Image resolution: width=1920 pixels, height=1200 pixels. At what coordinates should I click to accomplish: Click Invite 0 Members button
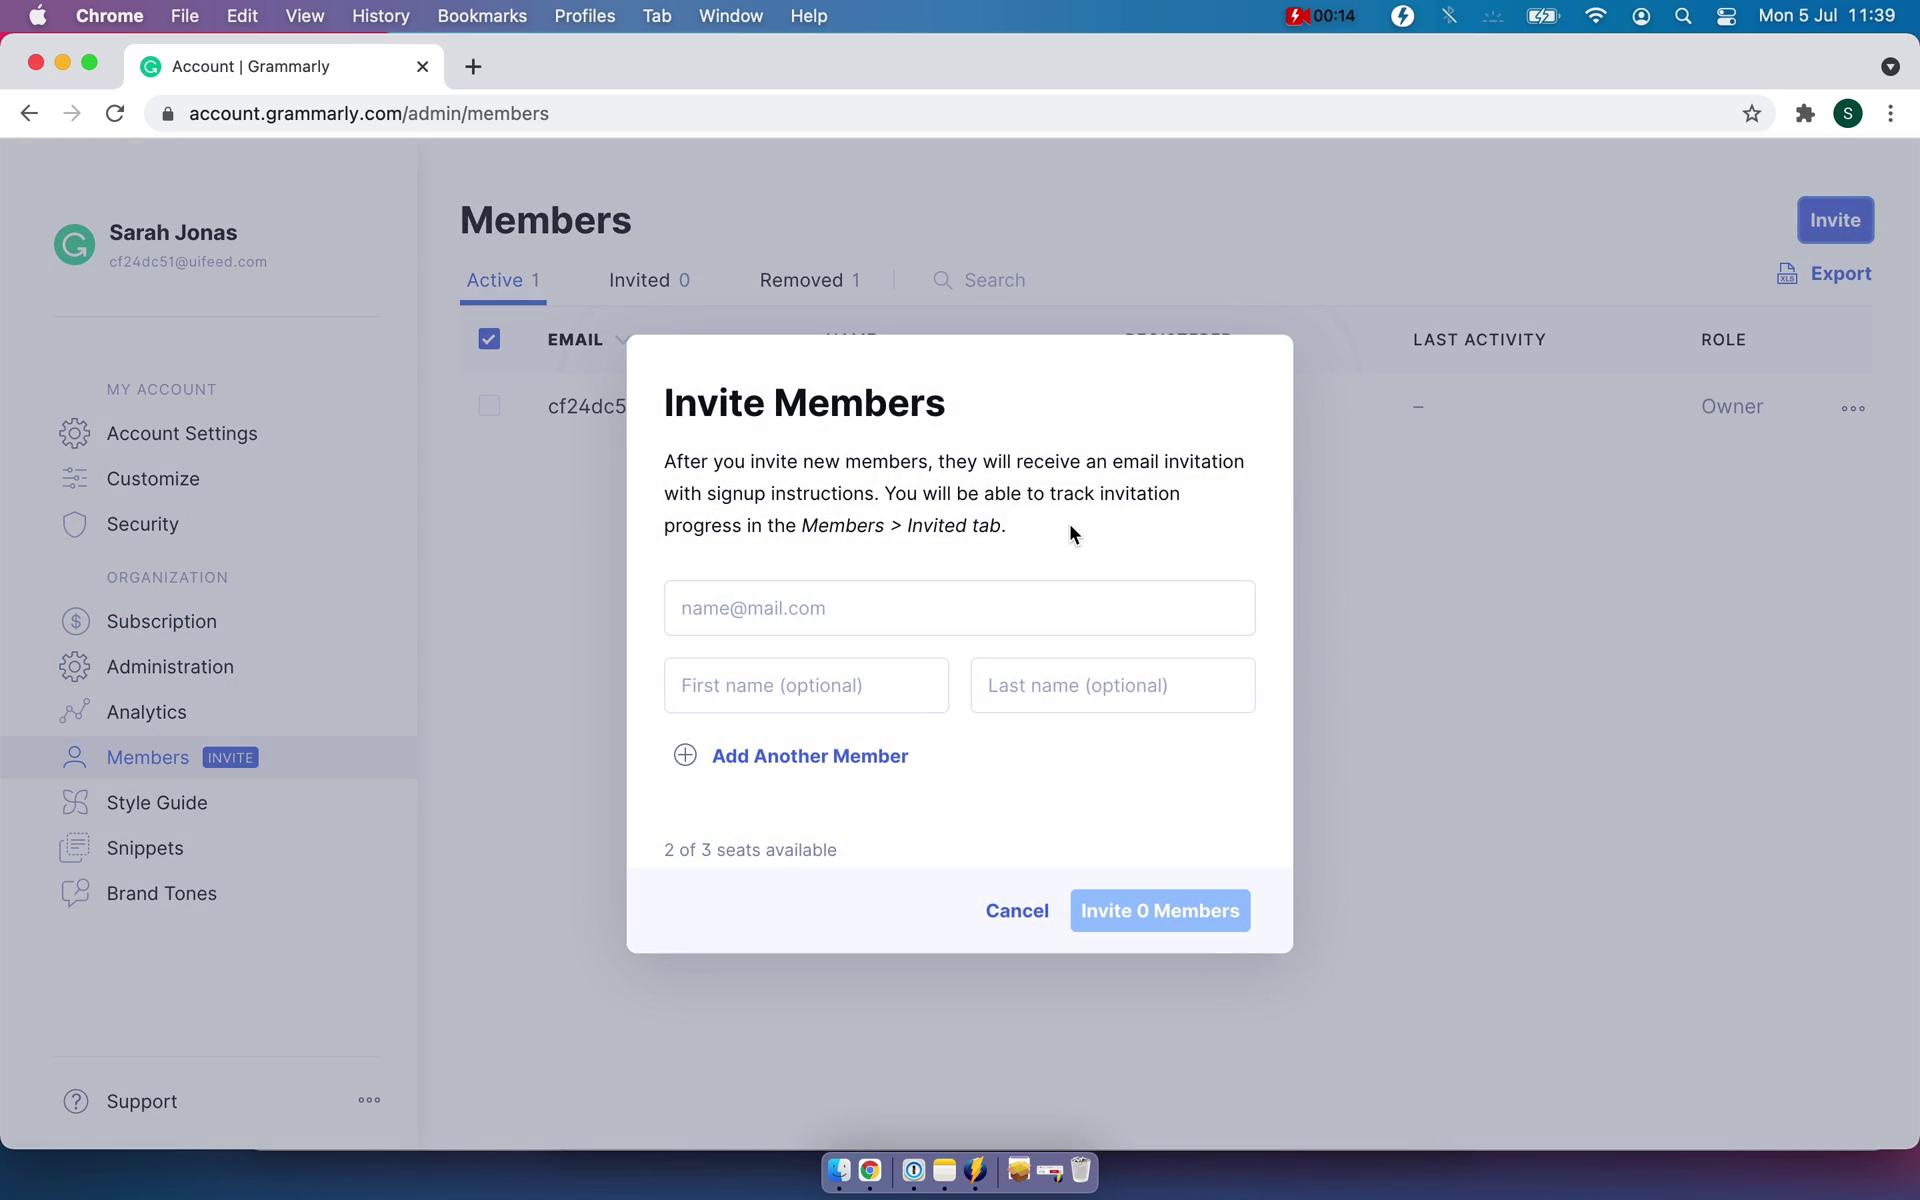[x=1160, y=910]
